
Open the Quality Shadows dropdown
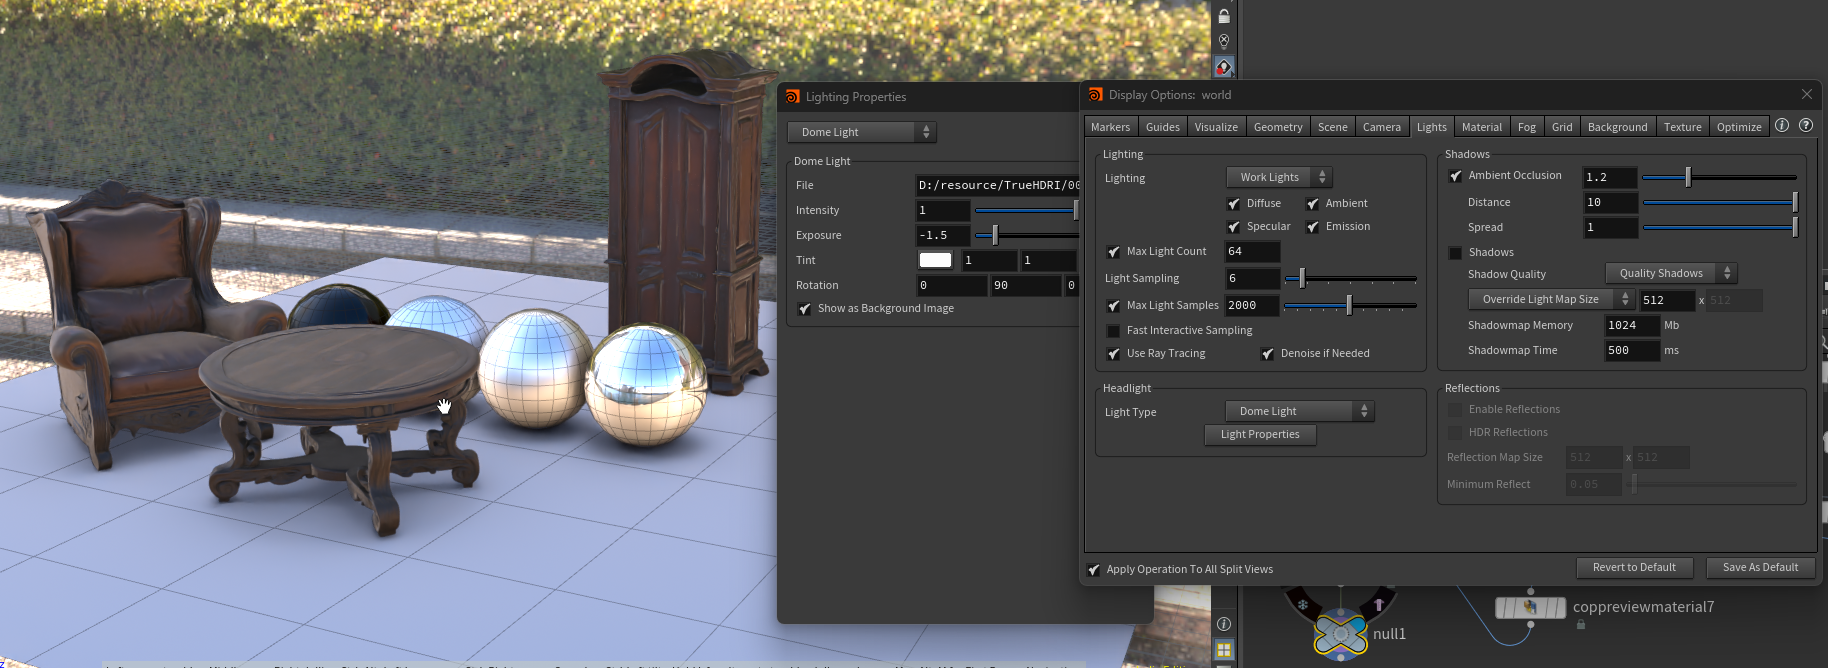pos(1672,273)
